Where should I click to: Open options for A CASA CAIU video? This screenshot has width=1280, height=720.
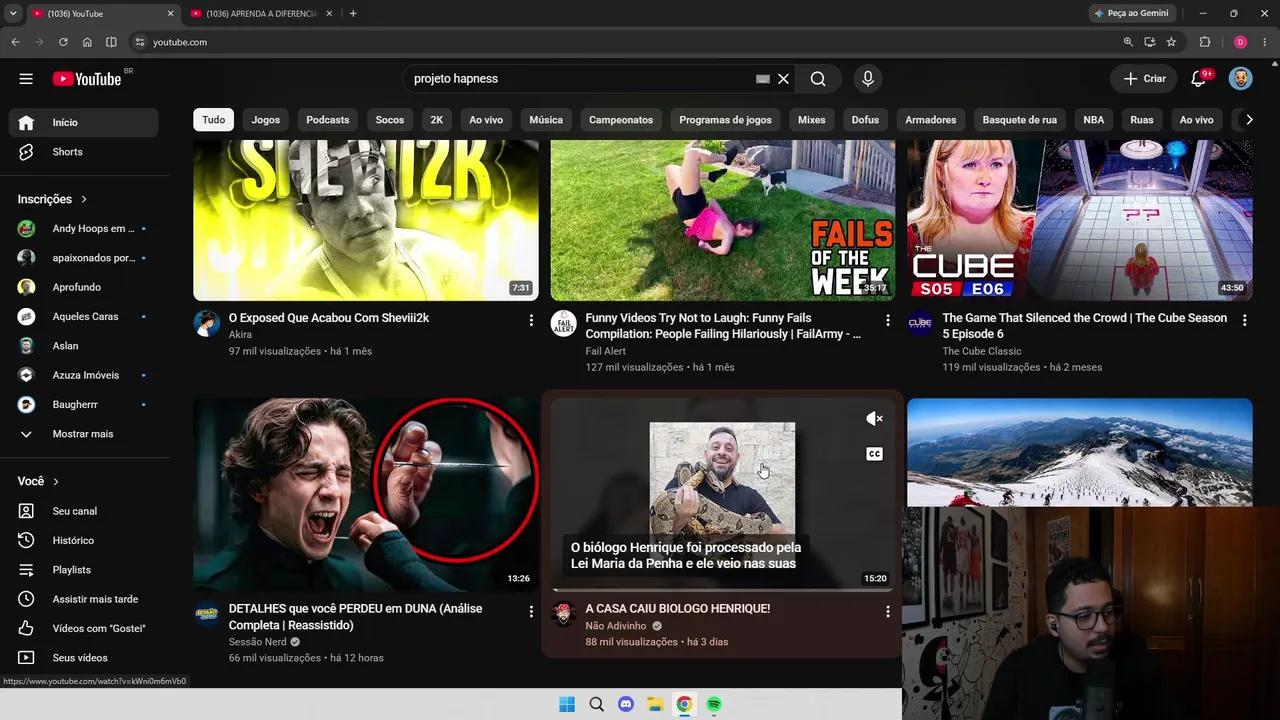888,611
